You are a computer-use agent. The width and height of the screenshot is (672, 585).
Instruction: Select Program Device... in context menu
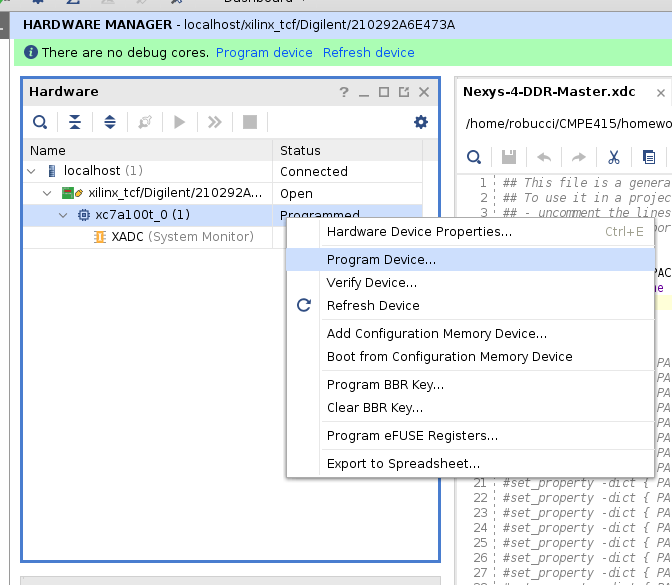click(x=470, y=260)
